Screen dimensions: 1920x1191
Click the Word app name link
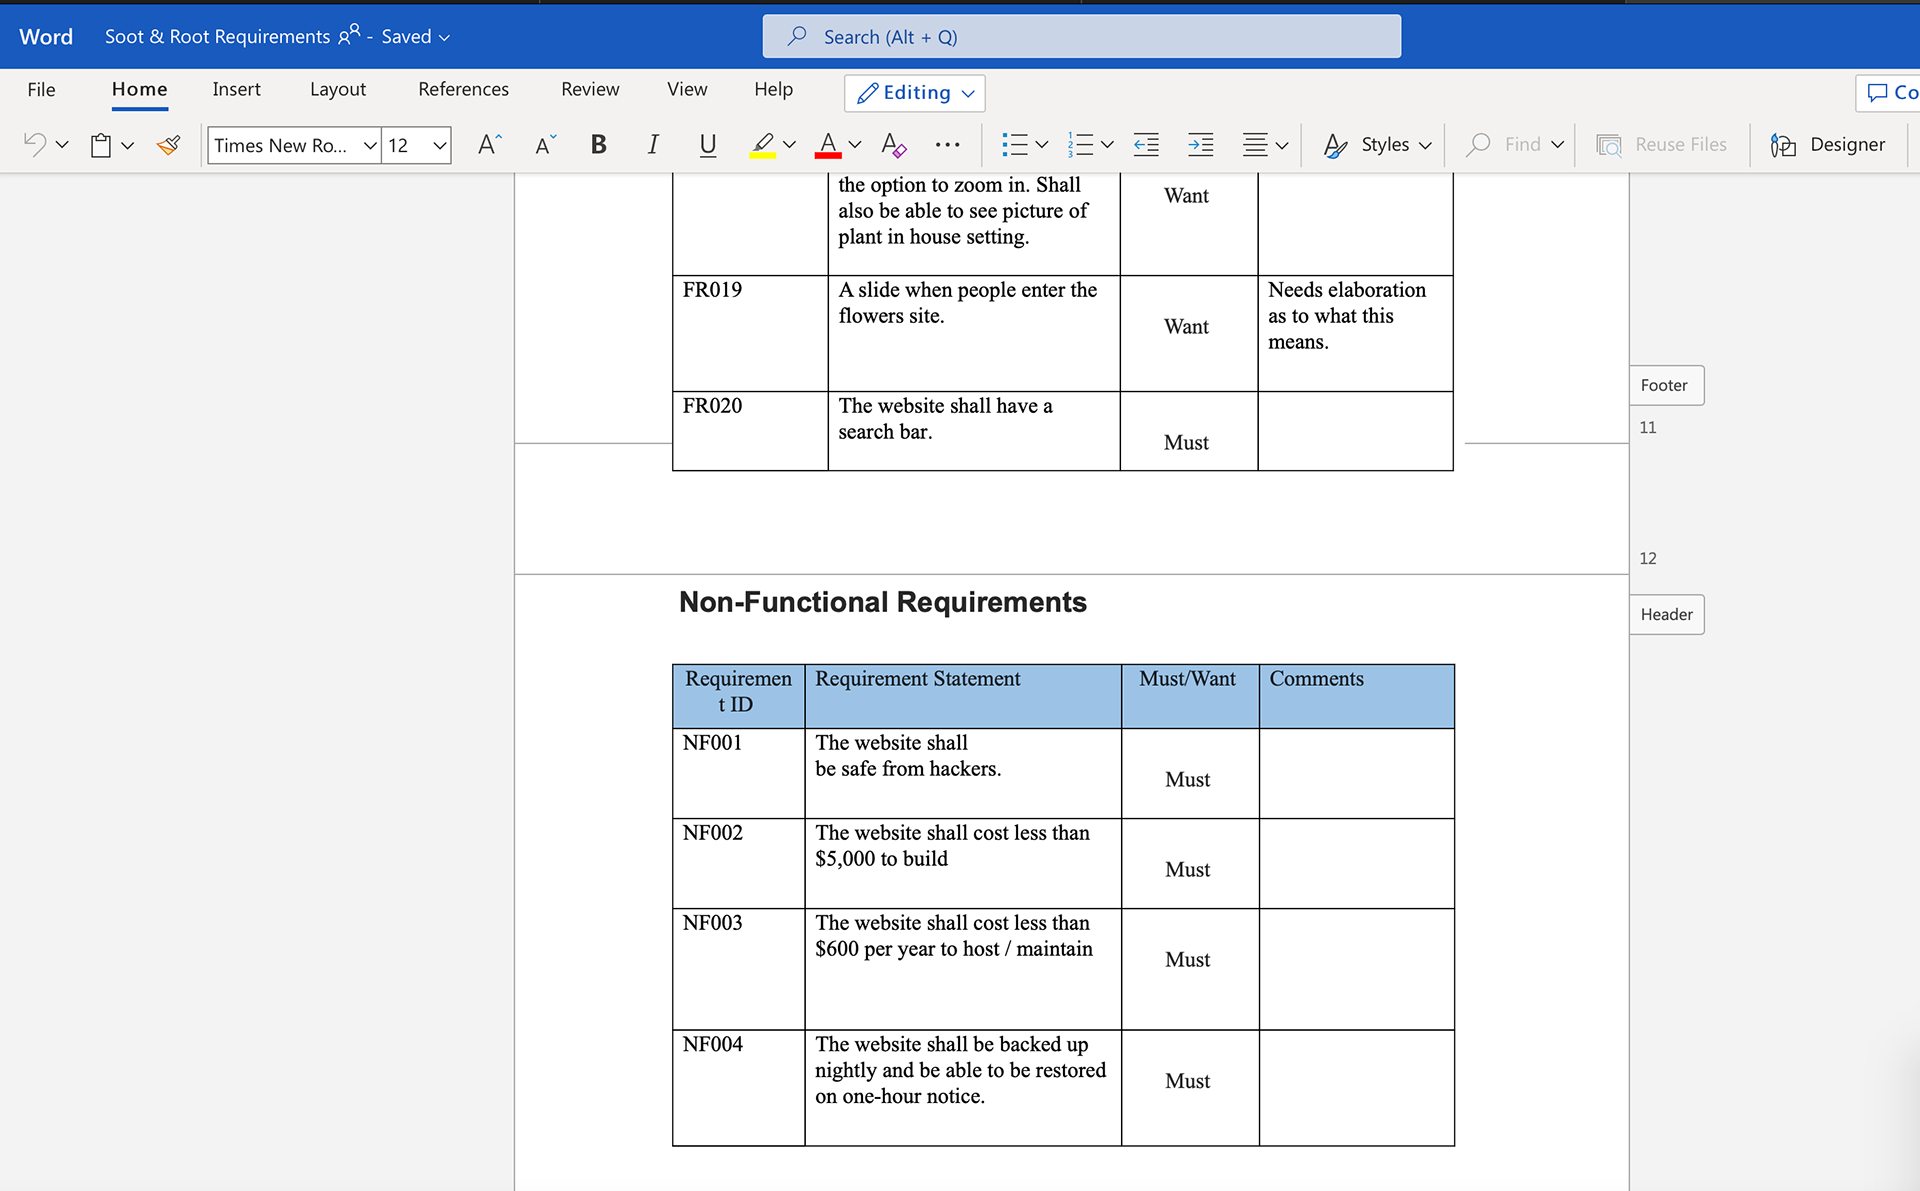click(x=46, y=37)
